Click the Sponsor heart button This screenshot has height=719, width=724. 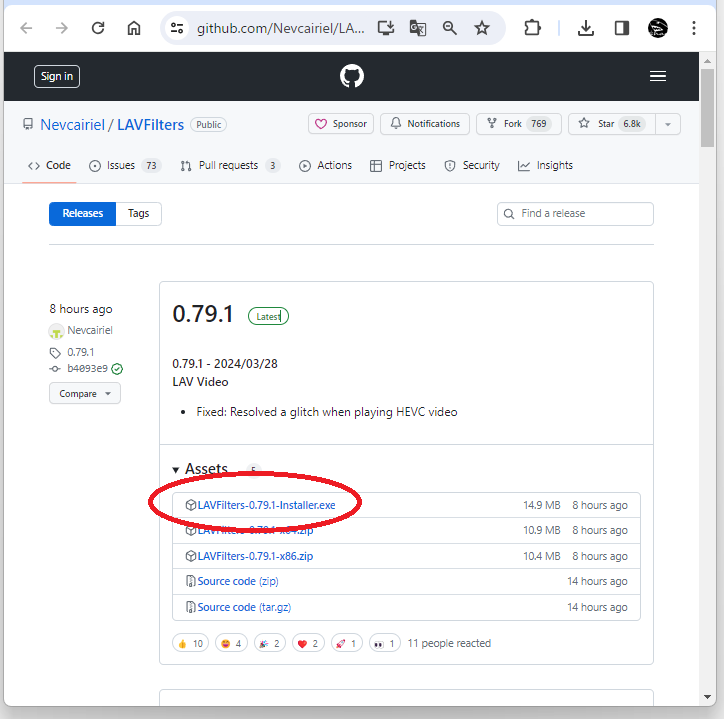(x=341, y=124)
